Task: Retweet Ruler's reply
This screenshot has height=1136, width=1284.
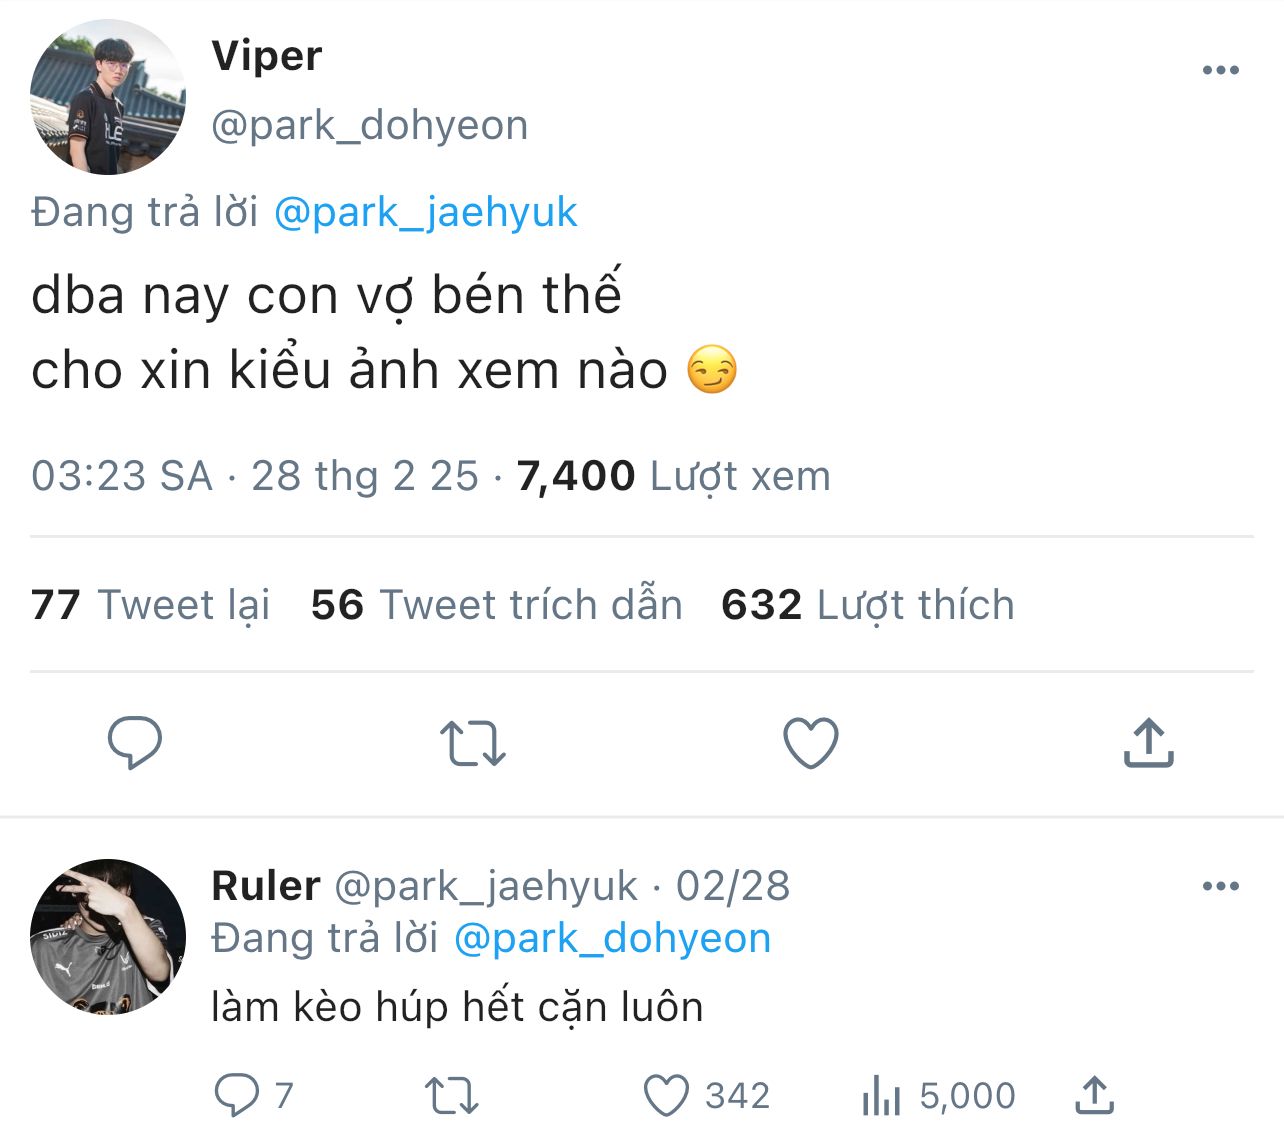Action: pos(452,1096)
